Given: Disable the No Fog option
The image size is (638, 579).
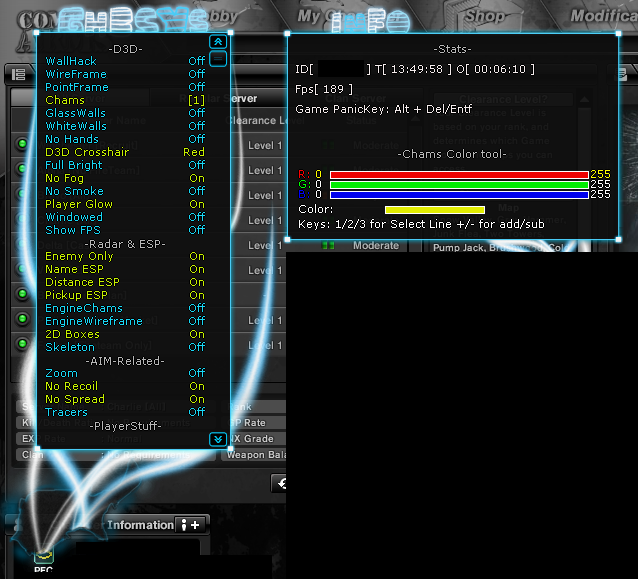Looking at the screenshot, I should point(125,178).
